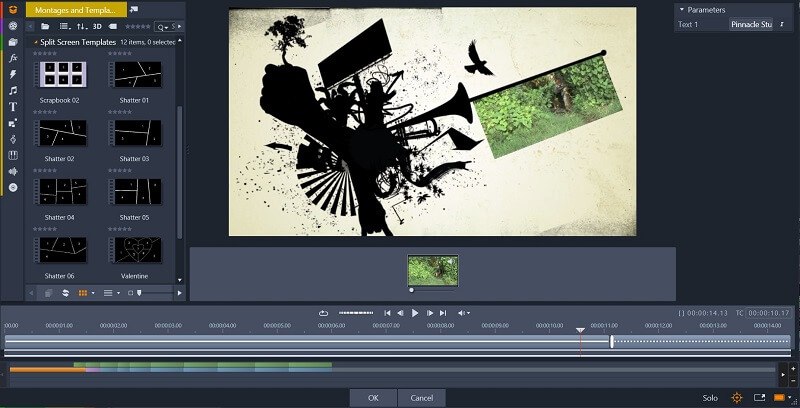Viewport: 800px width, 408px height.
Task: Select the Valentine heart template
Action: click(135, 250)
